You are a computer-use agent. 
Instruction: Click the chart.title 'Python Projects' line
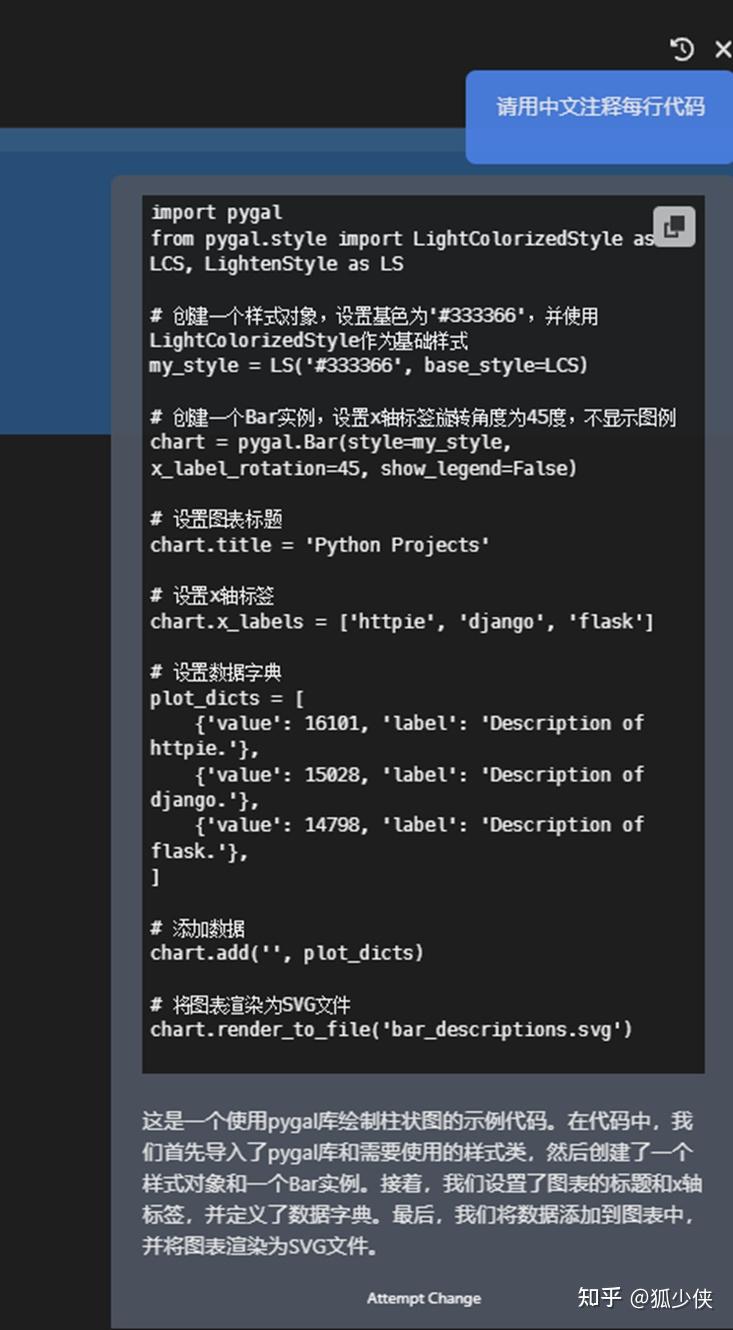(320, 545)
